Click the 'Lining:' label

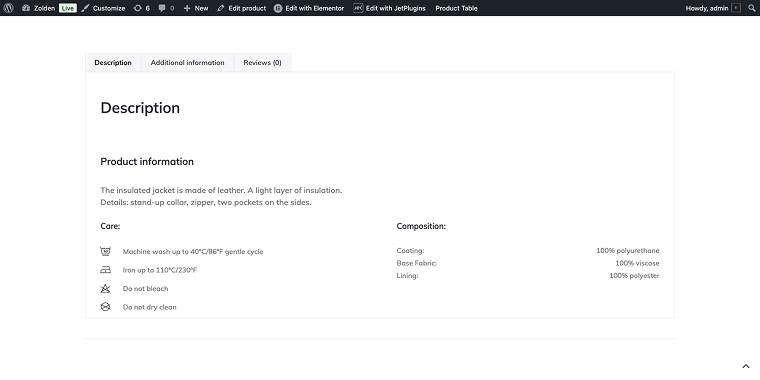(x=407, y=275)
